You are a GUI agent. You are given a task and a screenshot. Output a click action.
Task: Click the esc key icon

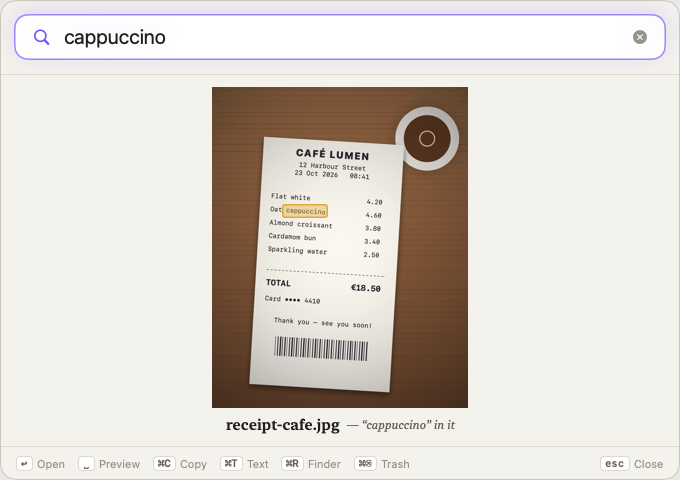point(615,464)
